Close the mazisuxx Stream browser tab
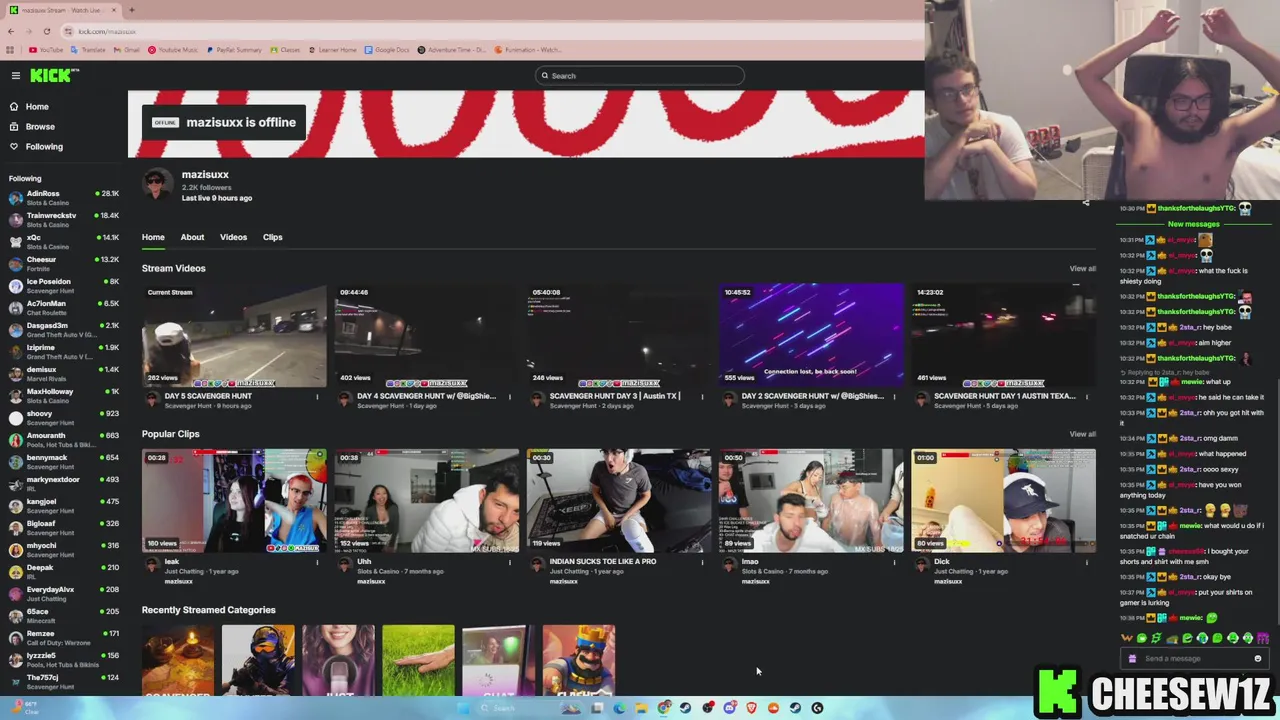The height and width of the screenshot is (720, 1280). [x=114, y=10]
